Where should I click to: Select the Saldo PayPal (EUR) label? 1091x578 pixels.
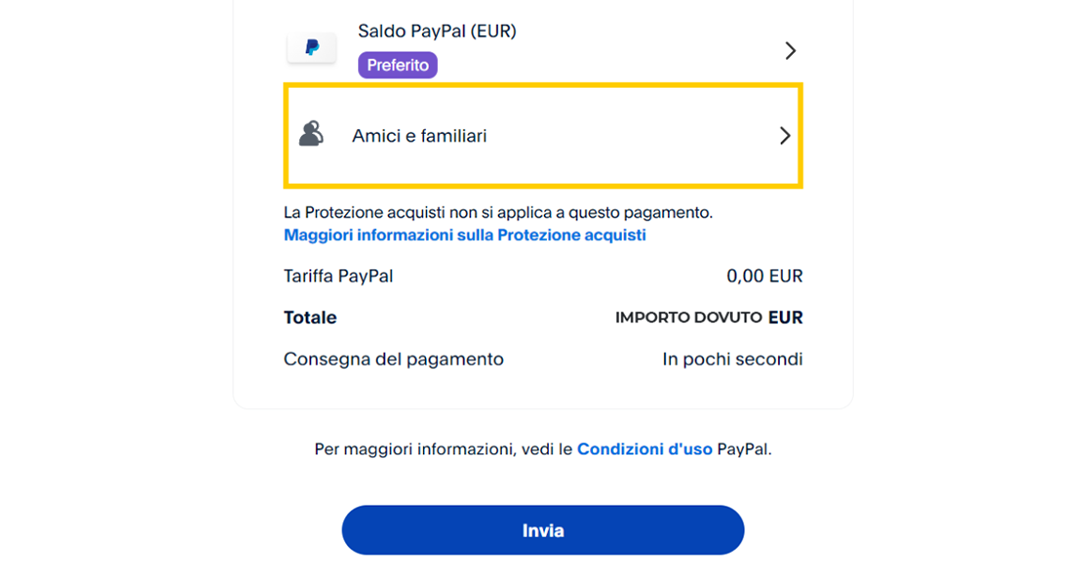pyautogui.click(x=437, y=31)
